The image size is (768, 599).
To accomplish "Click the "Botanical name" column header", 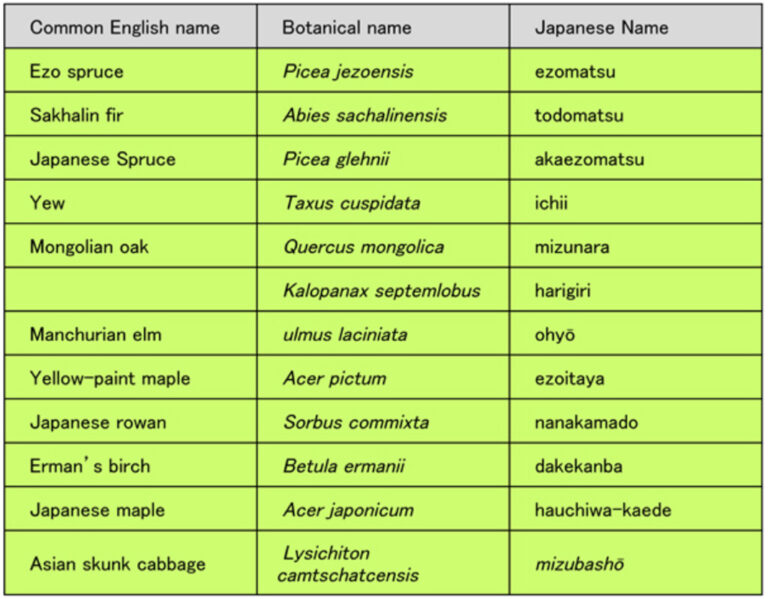I will coord(346,27).
